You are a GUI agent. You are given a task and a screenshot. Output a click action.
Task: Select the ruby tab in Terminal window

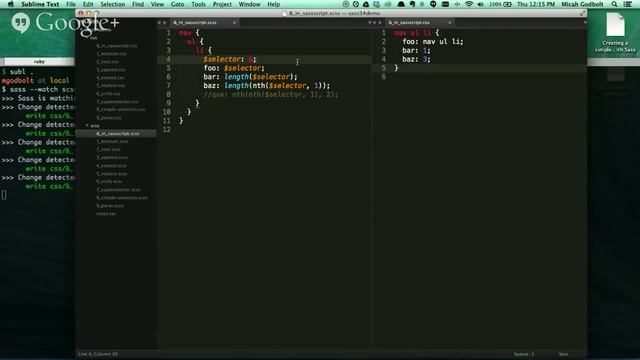(39, 62)
